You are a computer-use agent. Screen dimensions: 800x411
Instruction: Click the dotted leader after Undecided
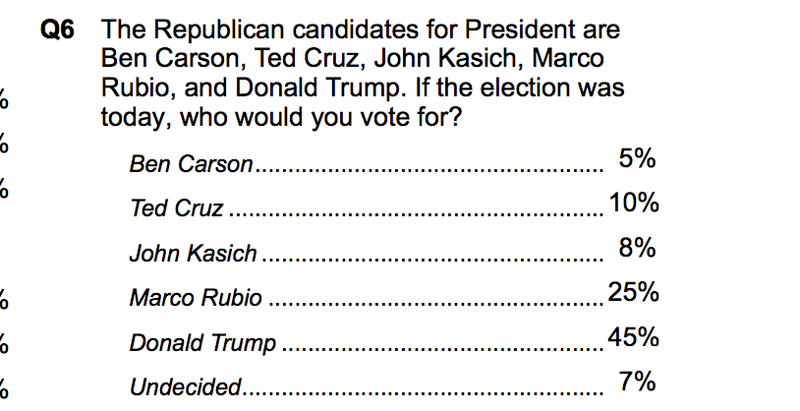click(423, 393)
